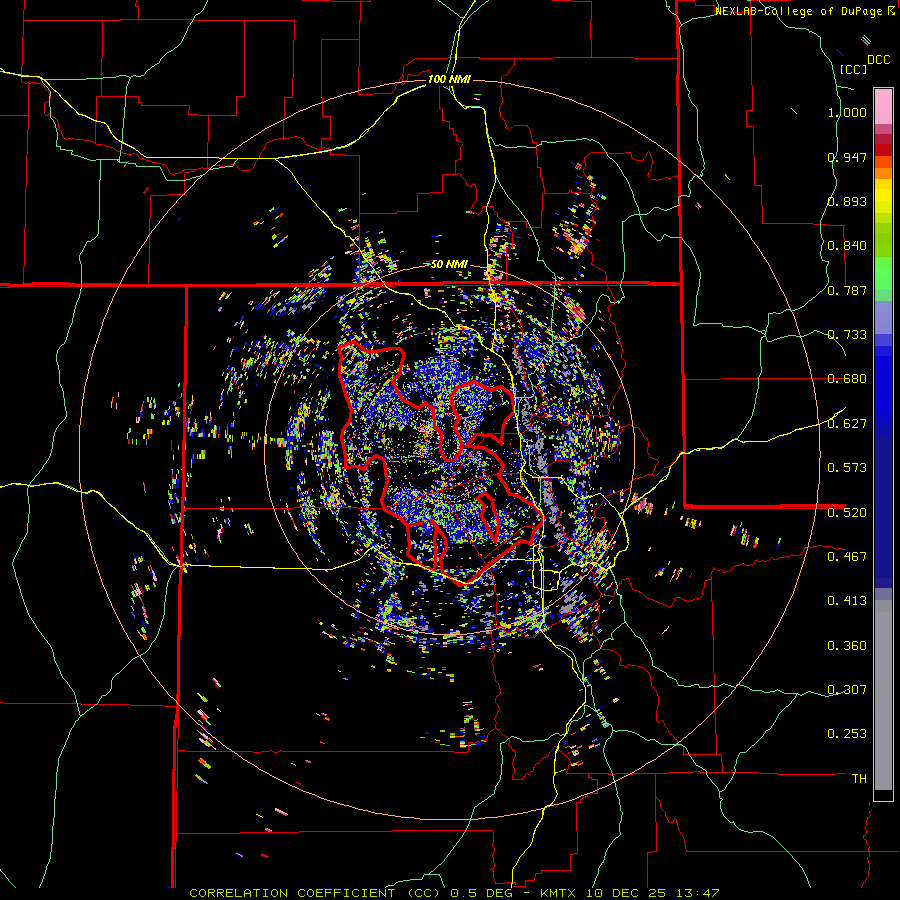This screenshot has width=900, height=900.
Task: Click the 0.893 legend value
Action: (847, 201)
